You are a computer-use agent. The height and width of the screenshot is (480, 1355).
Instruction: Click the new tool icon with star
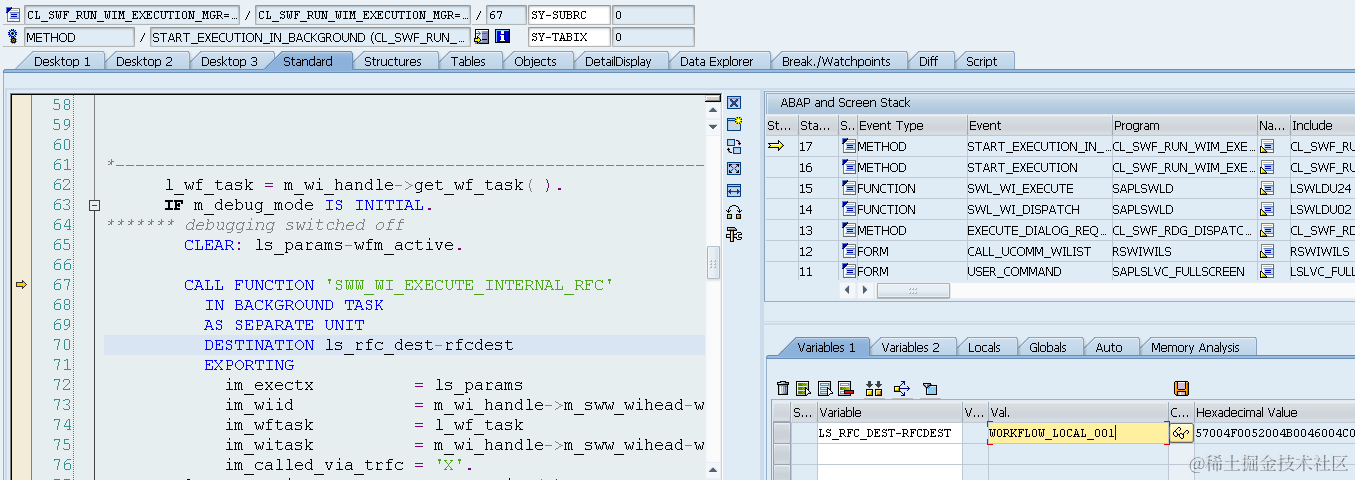pyautogui.click(x=734, y=124)
